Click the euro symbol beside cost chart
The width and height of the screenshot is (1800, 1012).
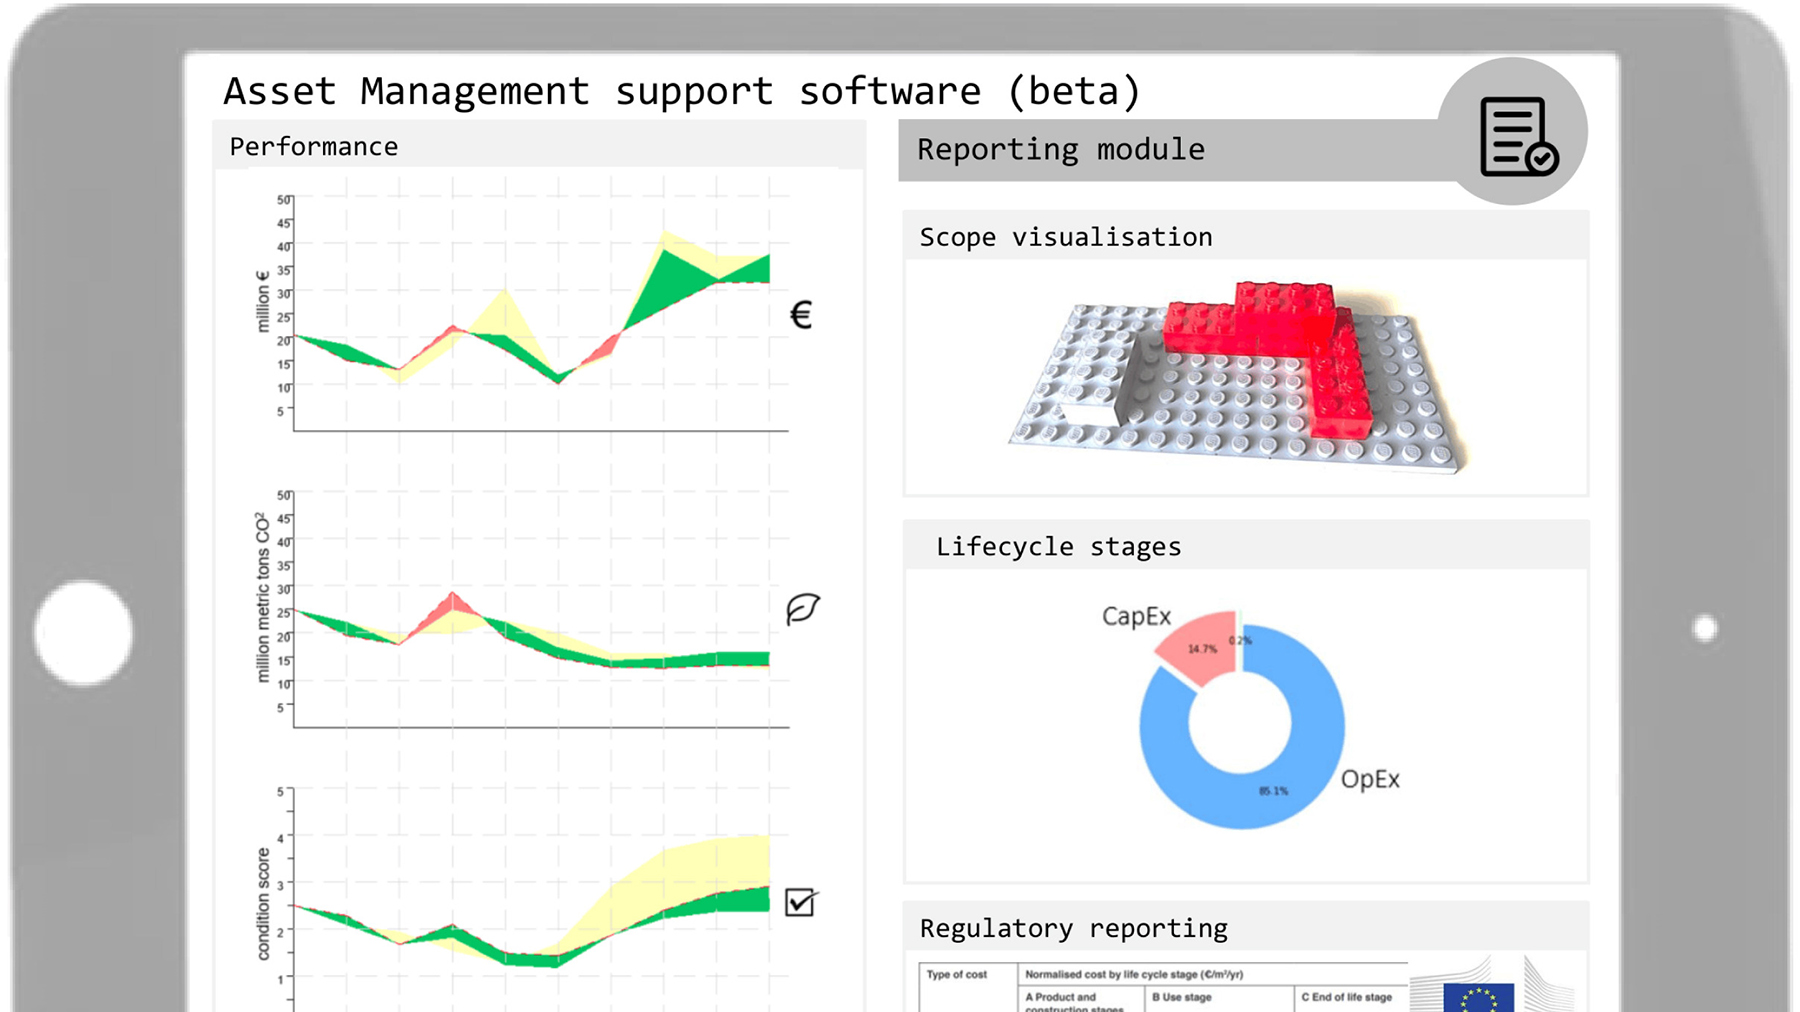[801, 316]
